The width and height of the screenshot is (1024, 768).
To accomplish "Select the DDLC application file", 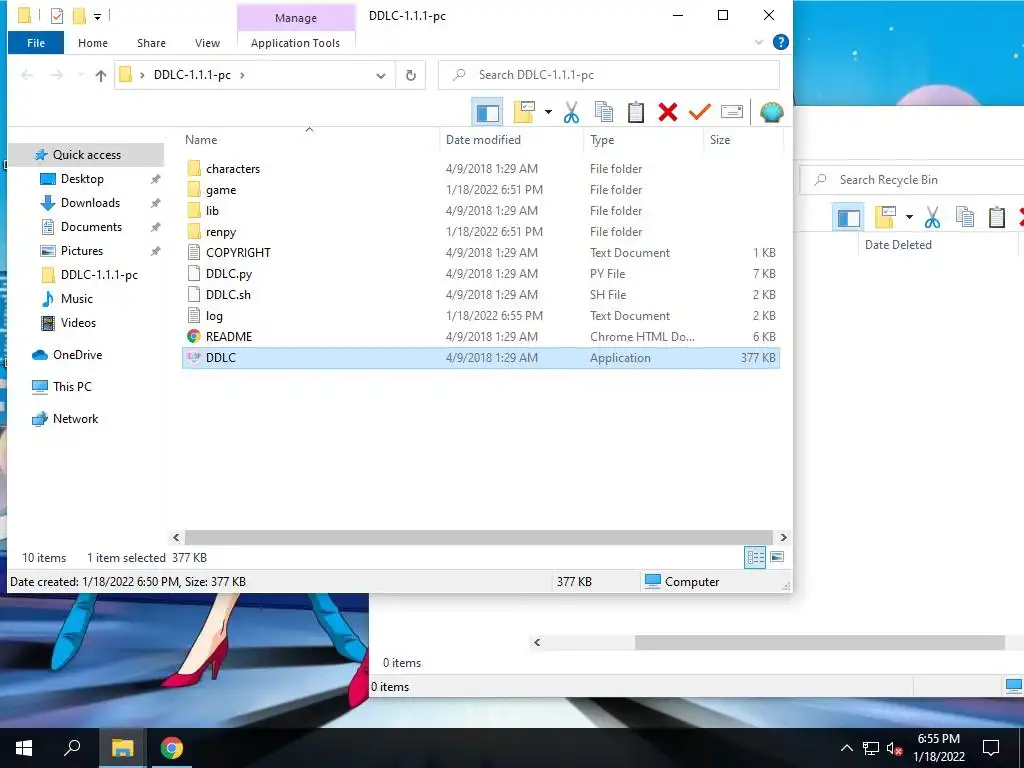I will [x=481, y=358].
